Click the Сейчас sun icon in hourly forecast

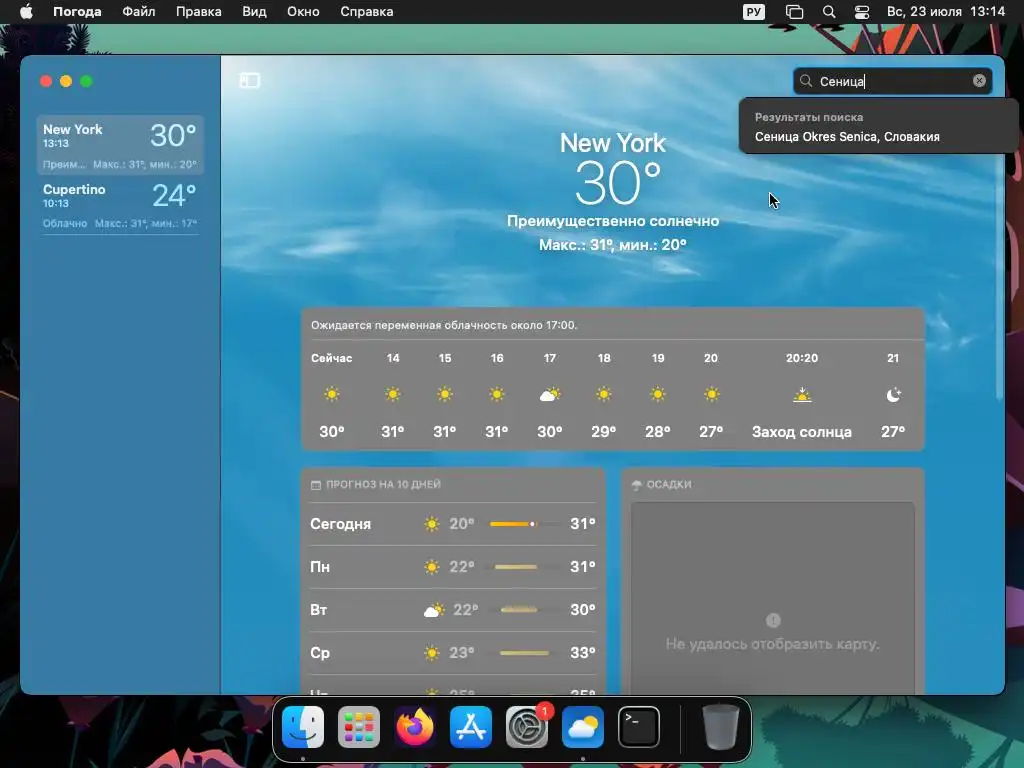[x=332, y=394]
